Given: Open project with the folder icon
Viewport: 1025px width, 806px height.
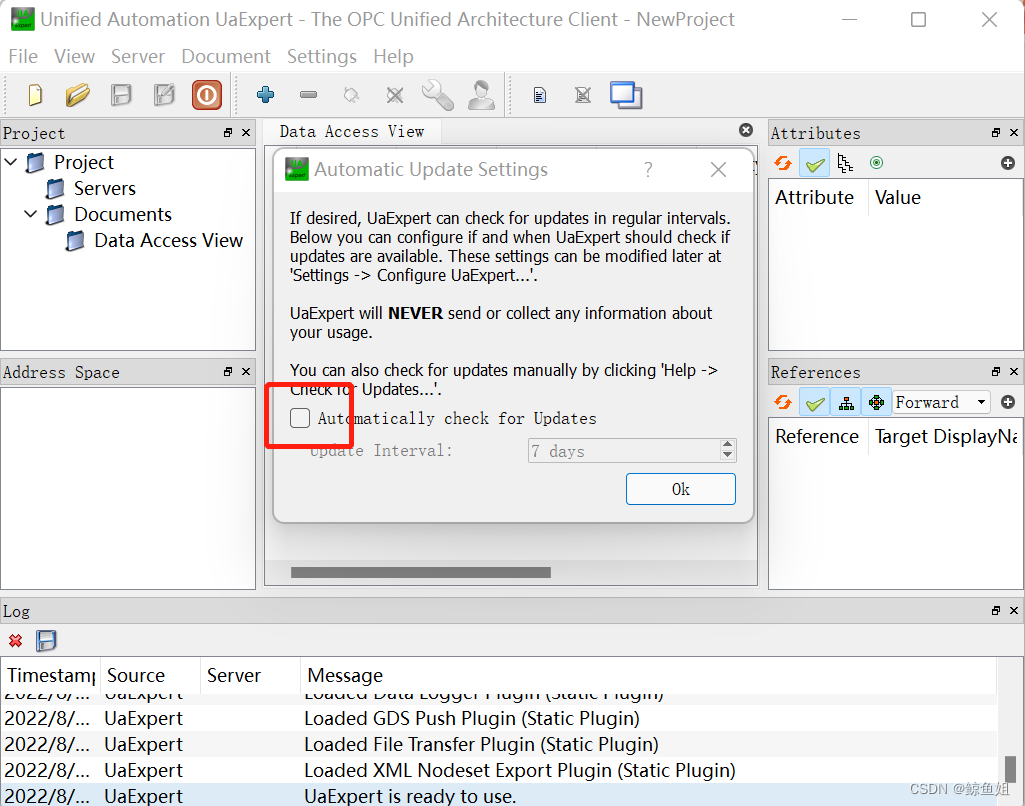Looking at the screenshot, I should coord(78,95).
